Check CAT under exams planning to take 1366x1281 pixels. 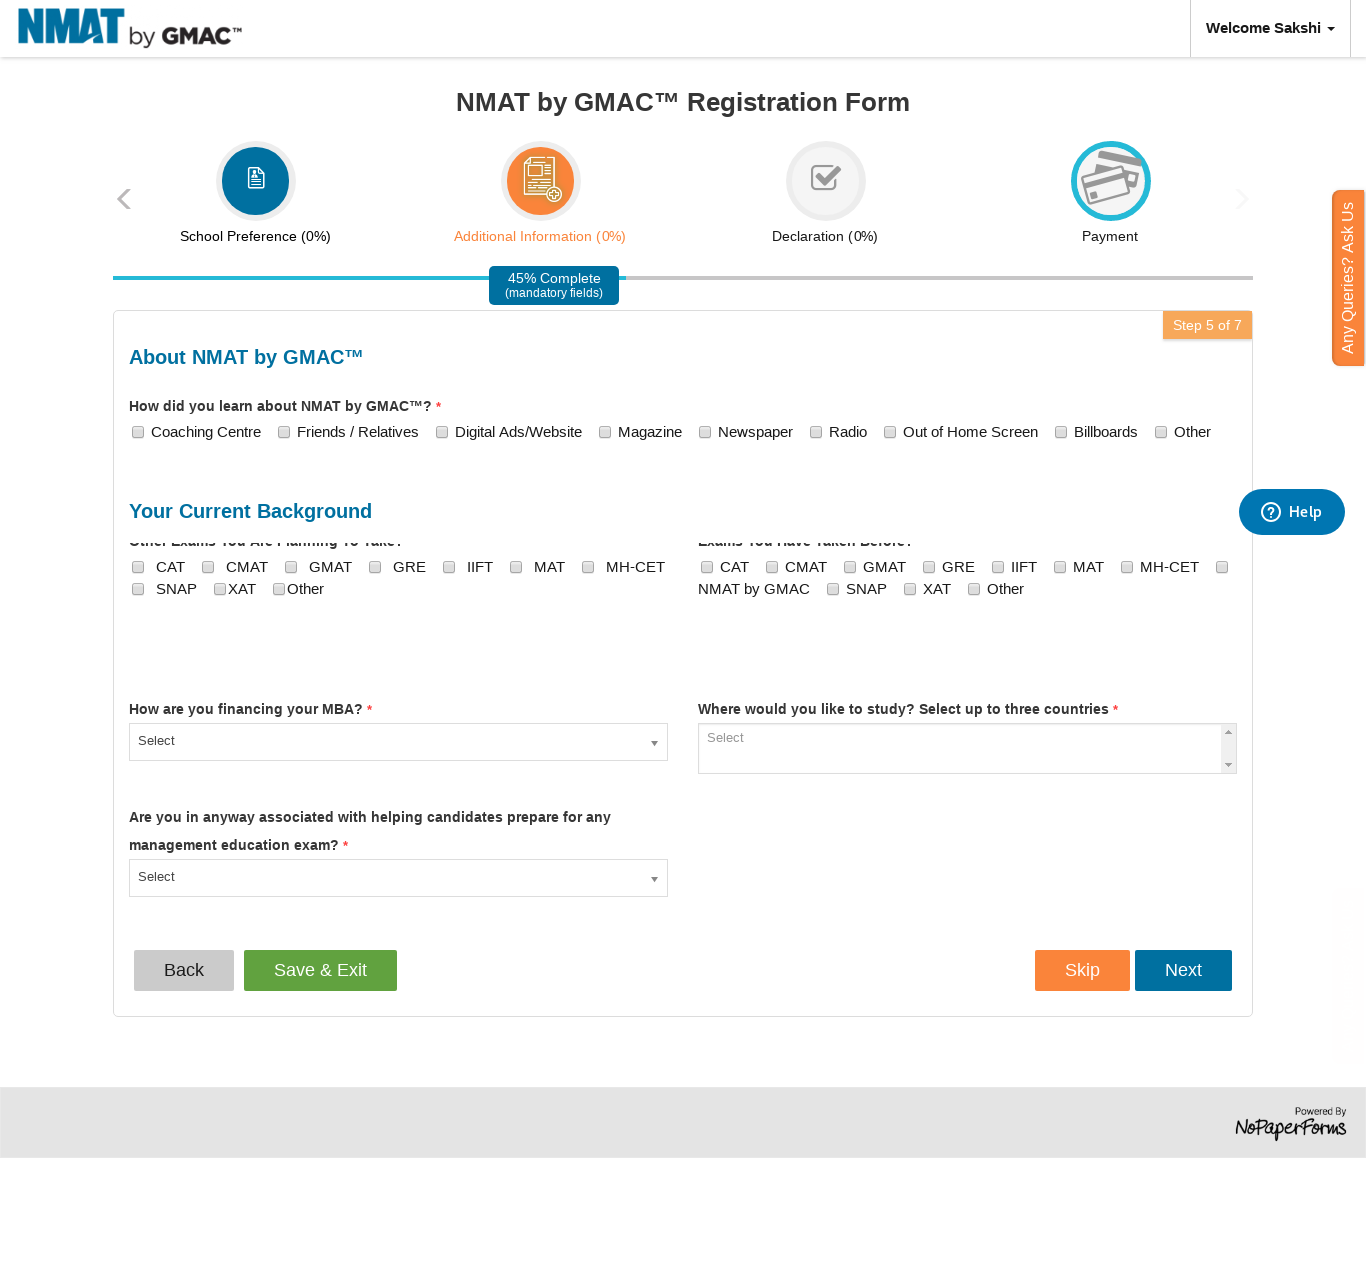point(138,567)
